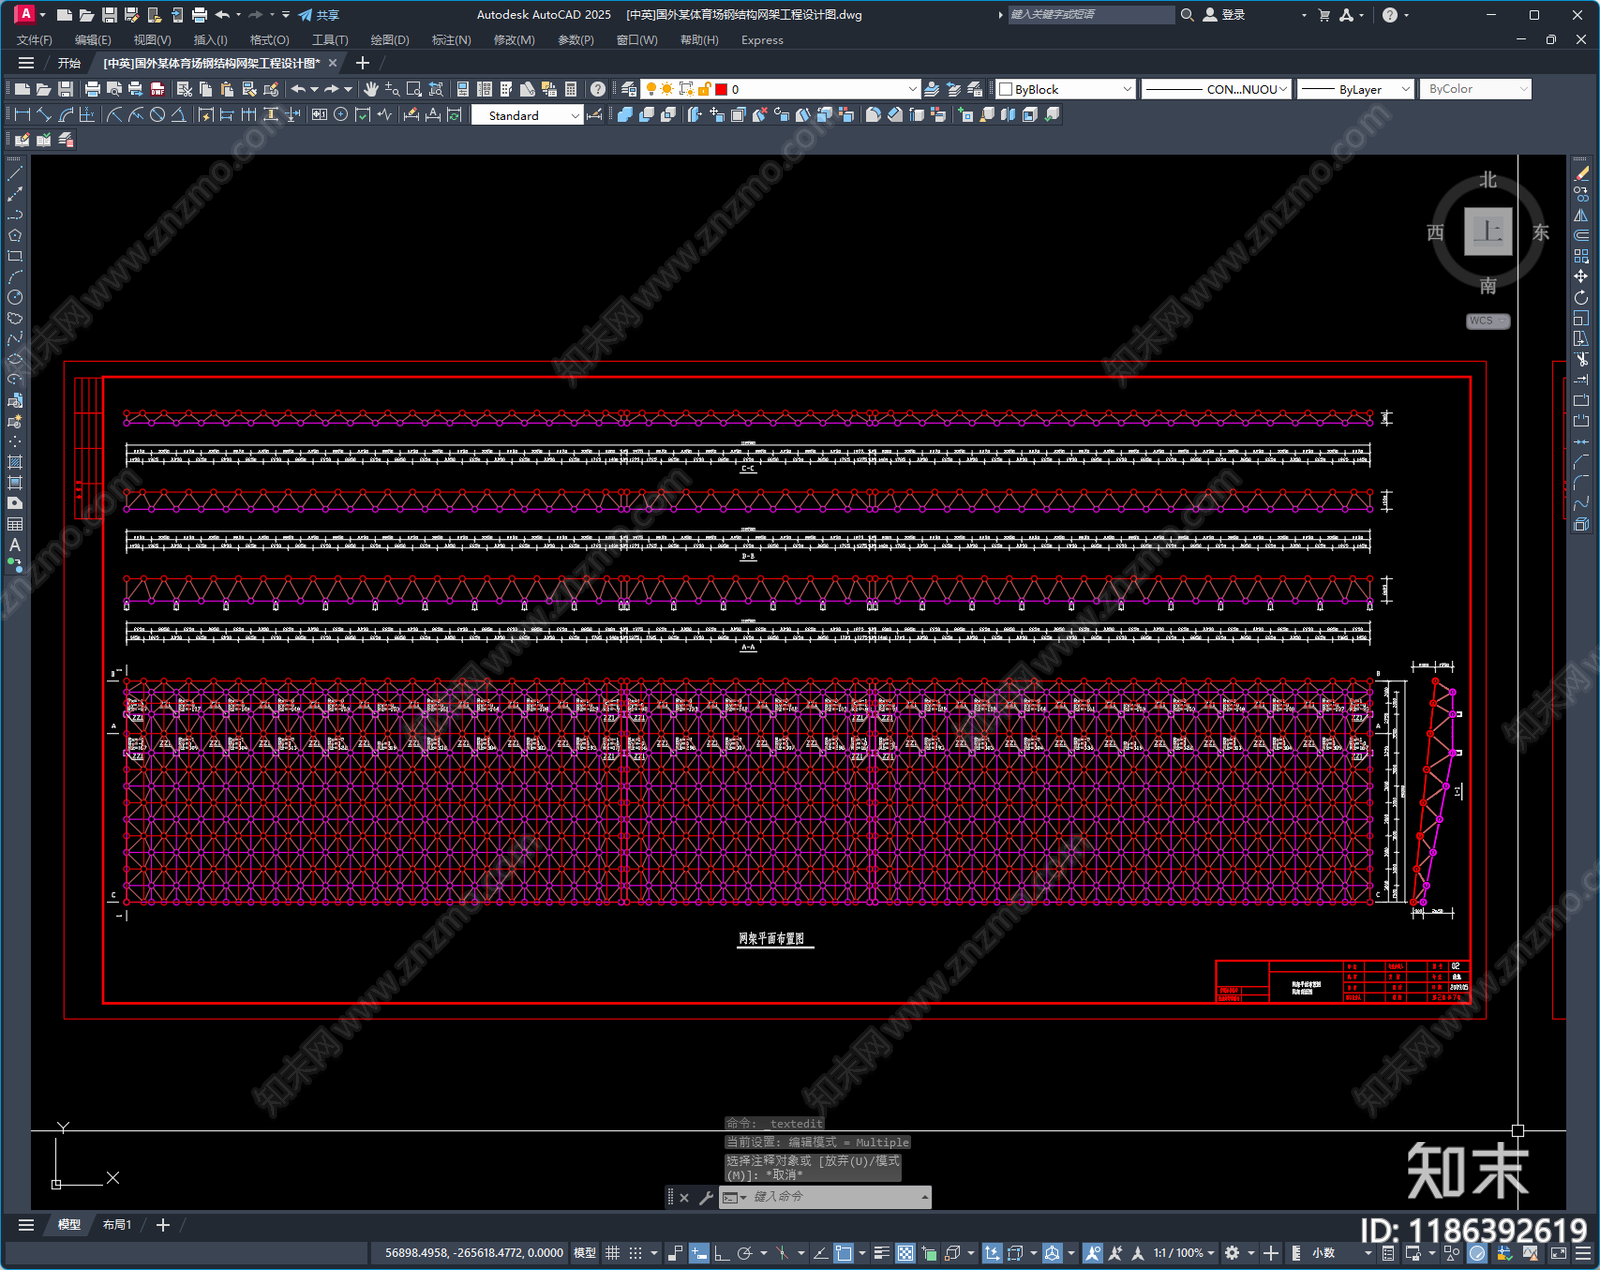Open the Help question mark icon

[x=598, y=89]
